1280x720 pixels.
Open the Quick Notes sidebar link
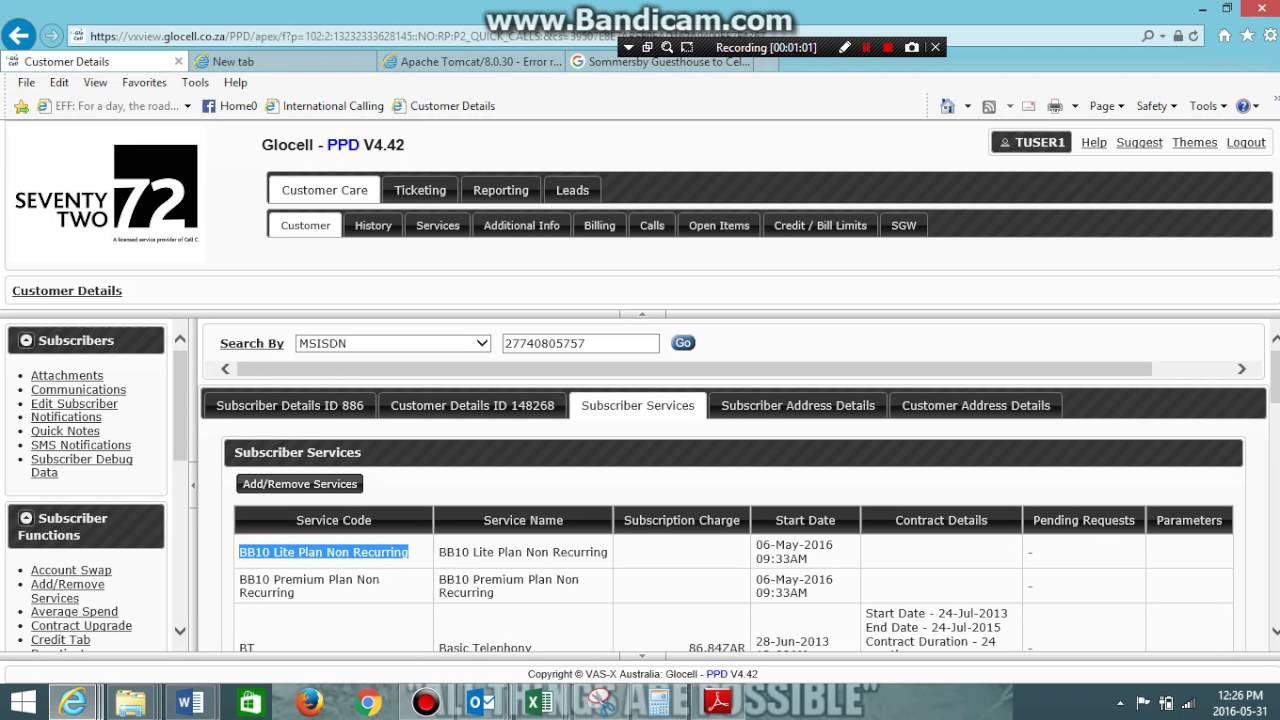click(65, 431)
